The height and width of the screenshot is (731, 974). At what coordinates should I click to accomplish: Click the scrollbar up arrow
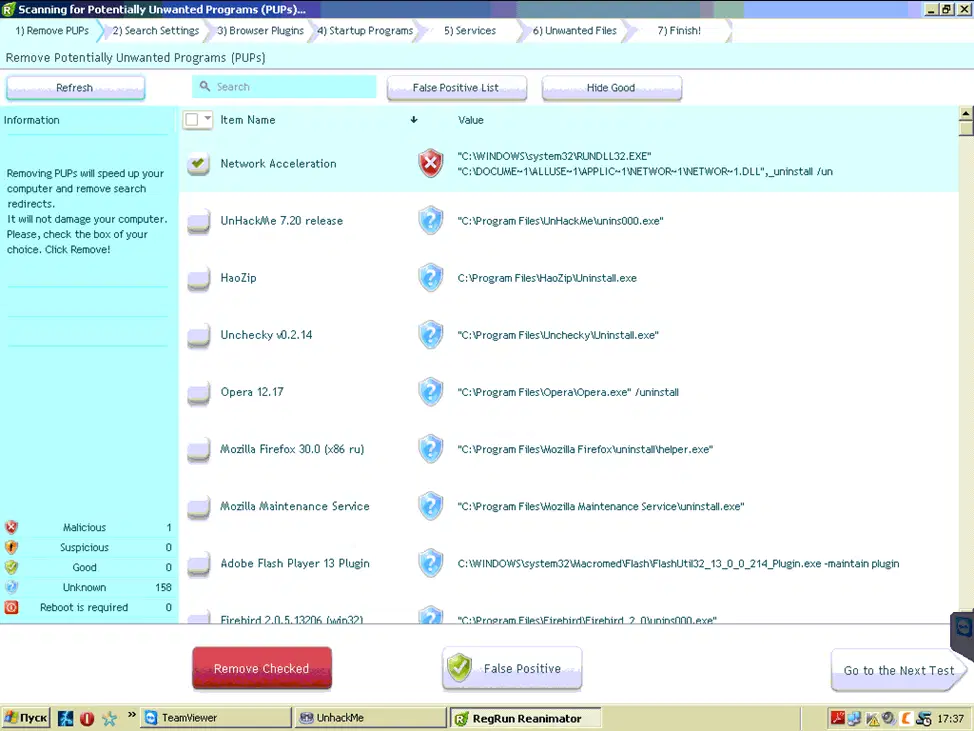(x=966, y=113)
